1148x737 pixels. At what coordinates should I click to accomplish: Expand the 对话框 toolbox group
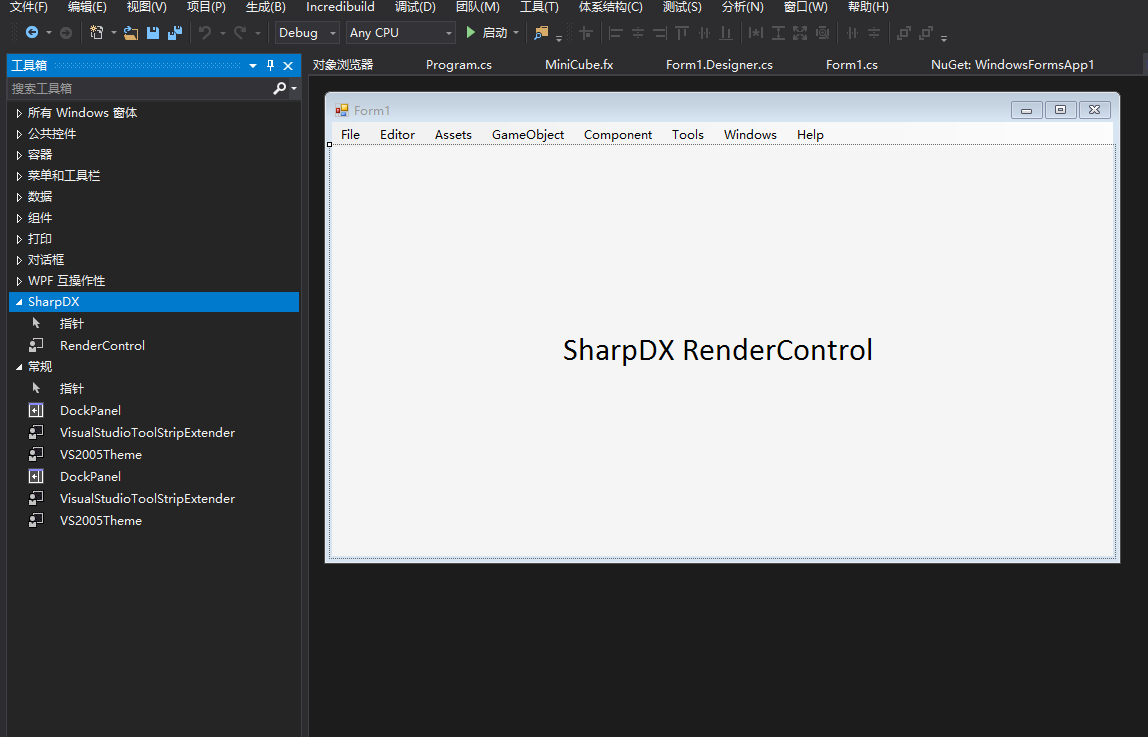19,260
